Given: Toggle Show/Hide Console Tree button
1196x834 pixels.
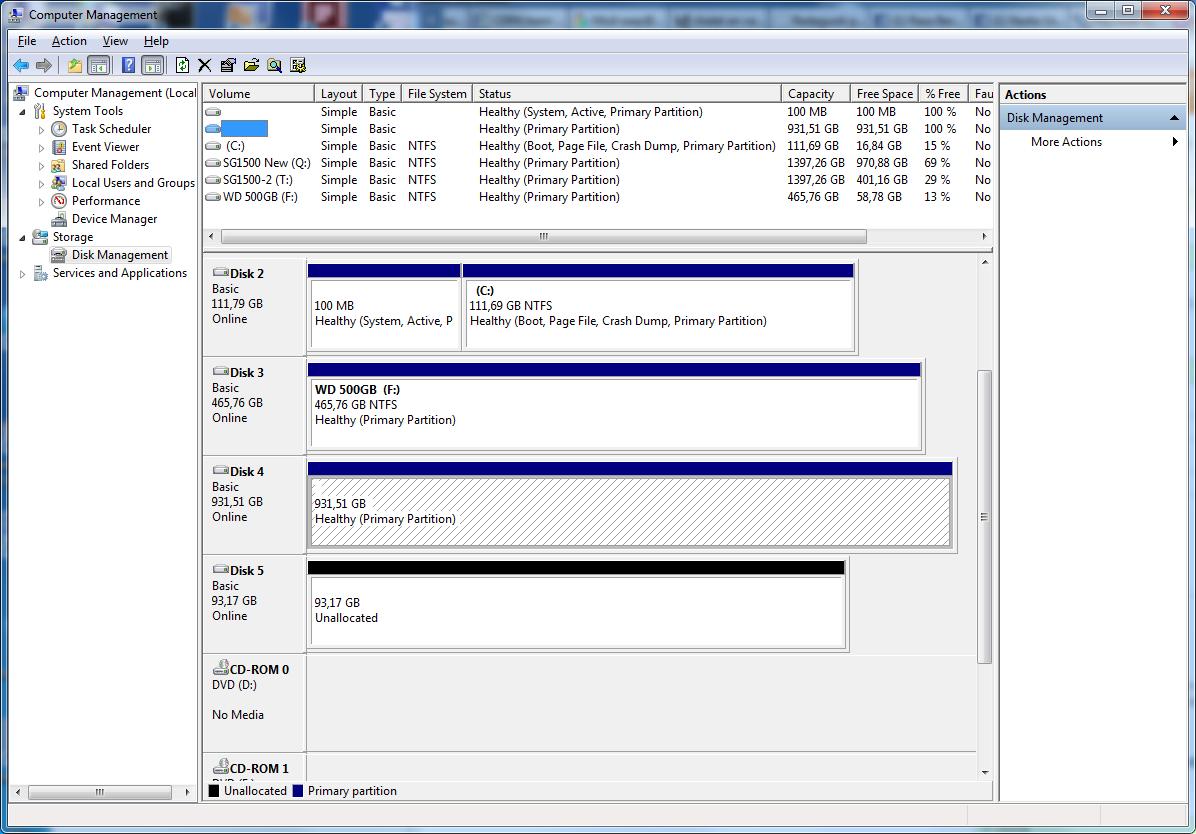Looking at the screenshot, I should 98,66.
